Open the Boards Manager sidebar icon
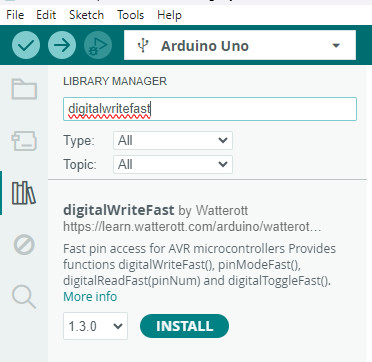This screenshot has height=362, width=372. (x=24, y=141)
